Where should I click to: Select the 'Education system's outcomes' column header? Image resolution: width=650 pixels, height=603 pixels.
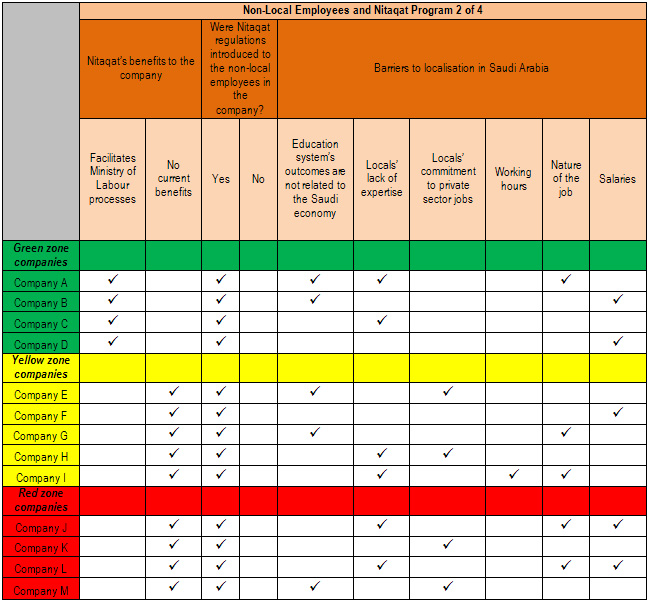[x=315, y=179]
